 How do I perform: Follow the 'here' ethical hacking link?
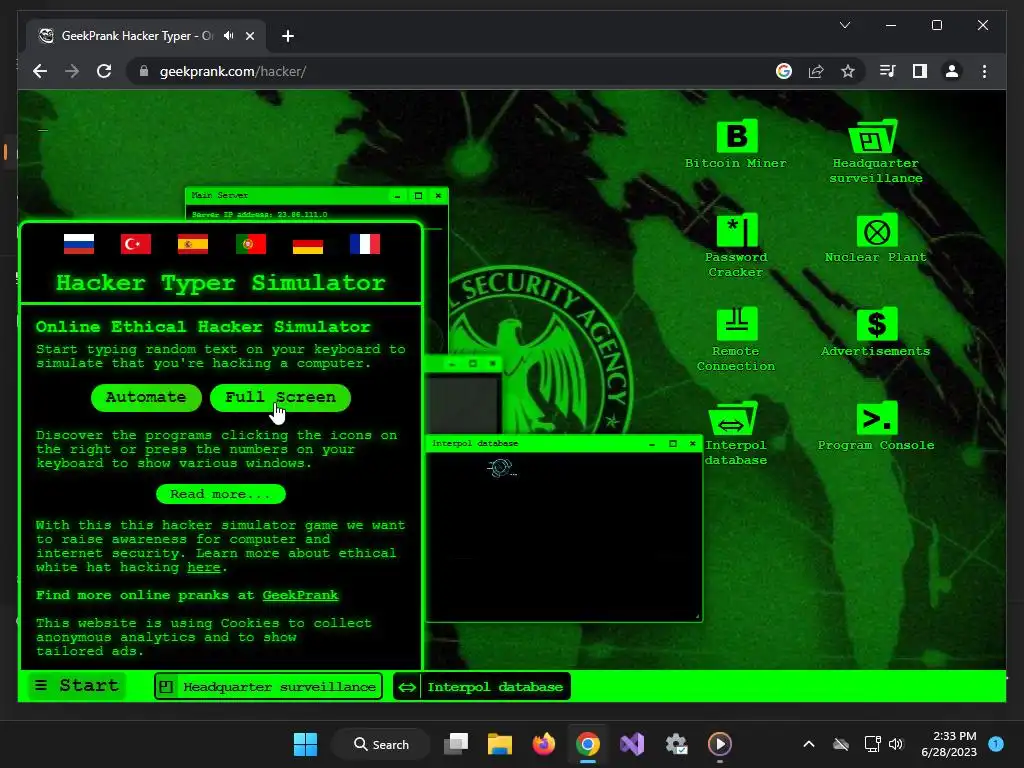click(x=204, y=568)
